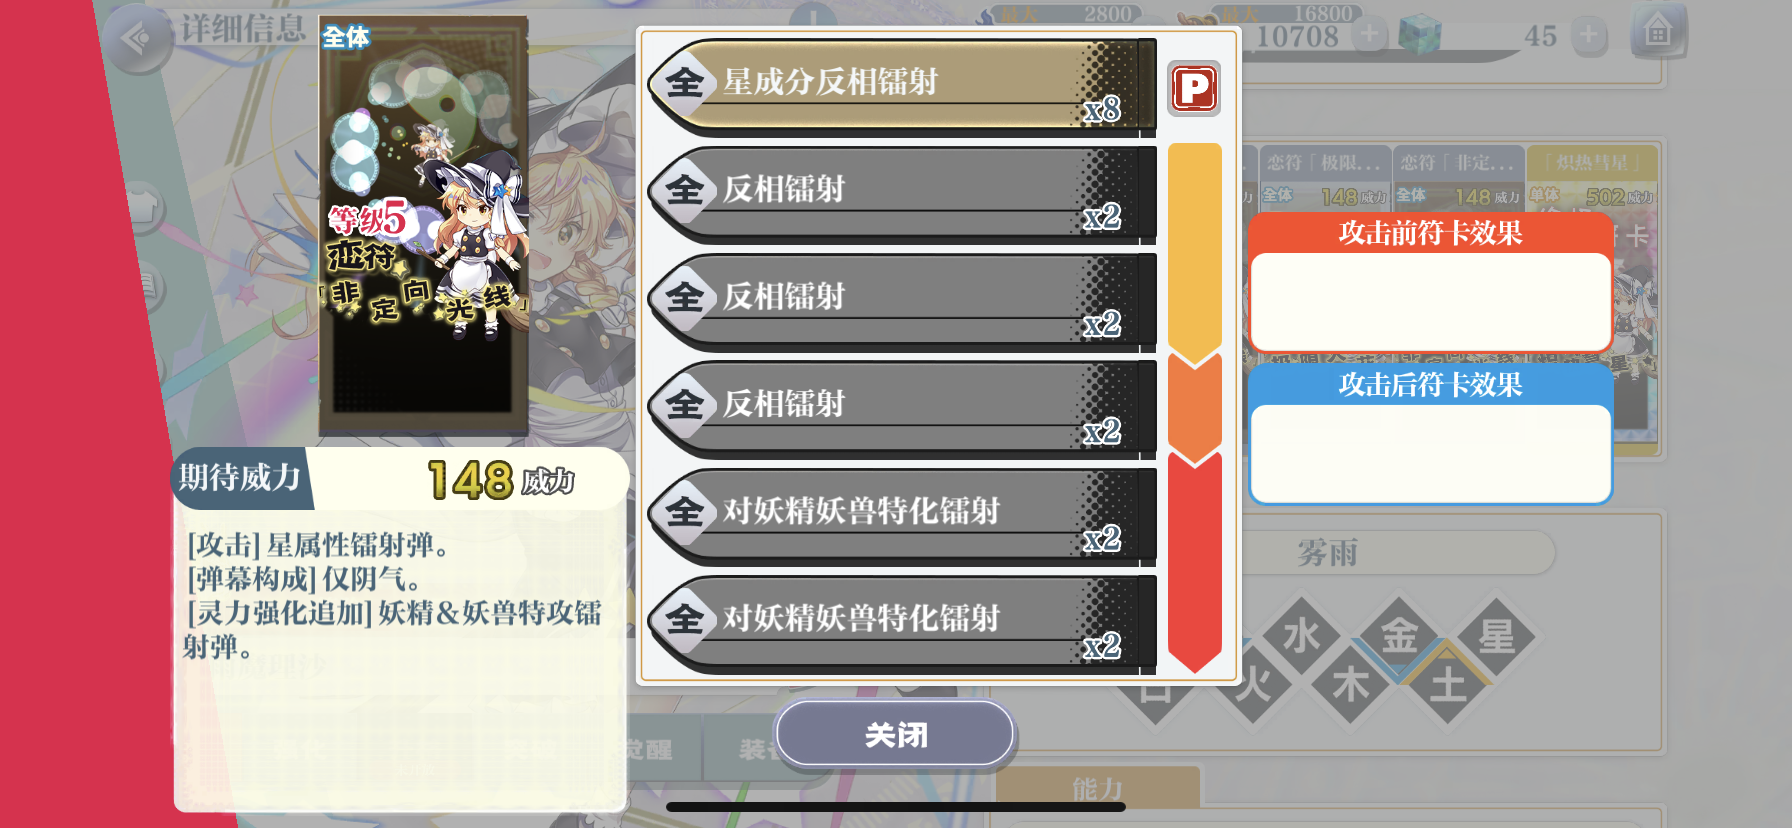Tap the back arrow beside 详细信息
The height and width of the screenshot is (828, 1792).
click(x=137, y=39)
